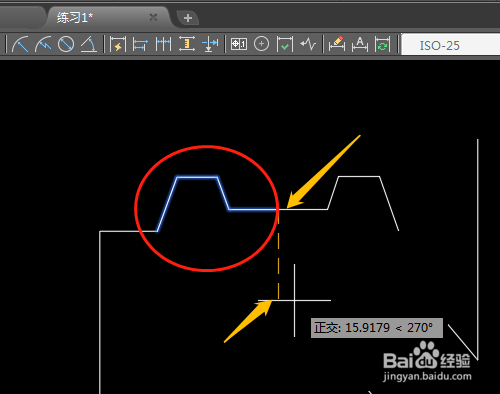Click the 正交: 15.9179 < 270° tooltip
The image size is (500, 394).
coord(377,328)
